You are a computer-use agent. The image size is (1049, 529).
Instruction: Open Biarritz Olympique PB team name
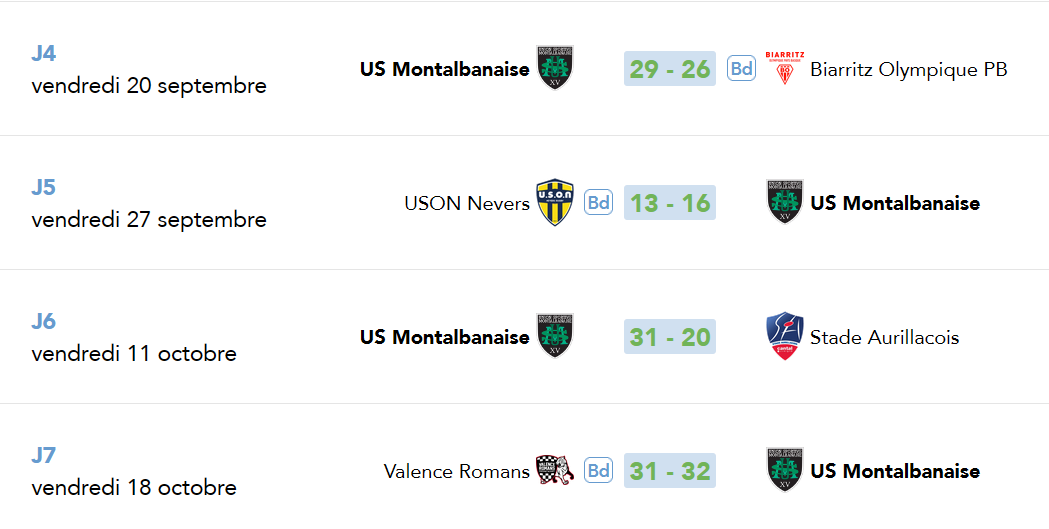tap(909, 69)
